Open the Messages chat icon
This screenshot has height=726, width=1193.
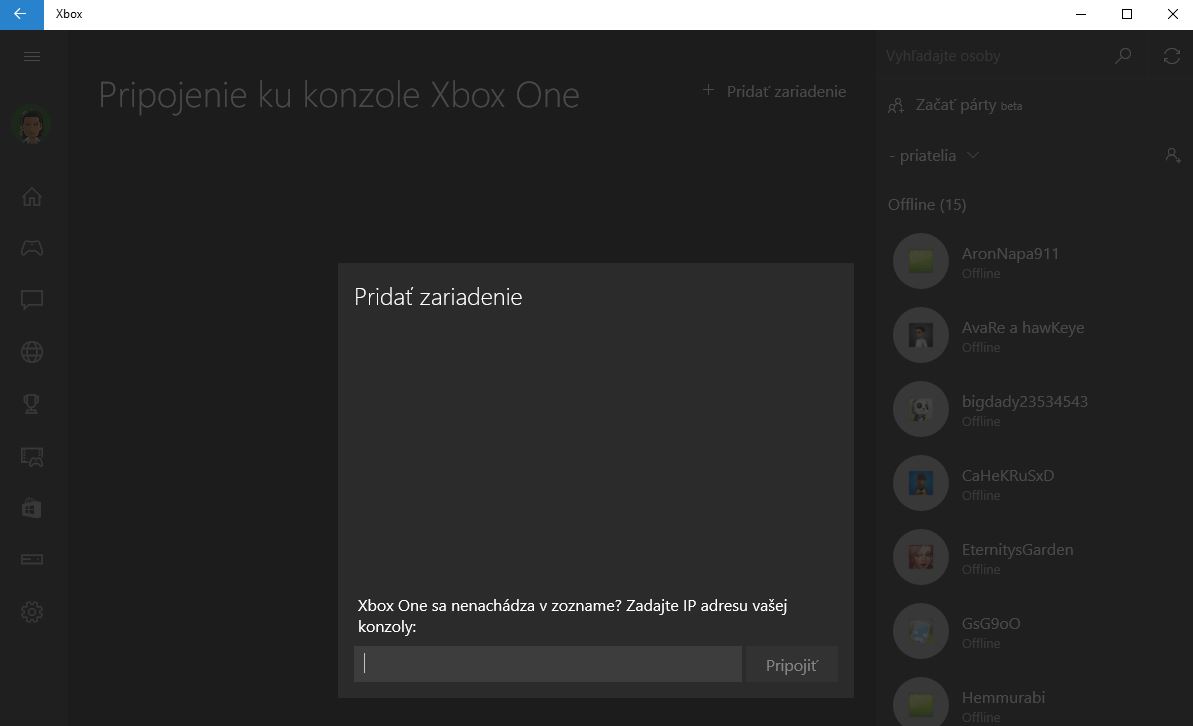(x=32, y=300)
